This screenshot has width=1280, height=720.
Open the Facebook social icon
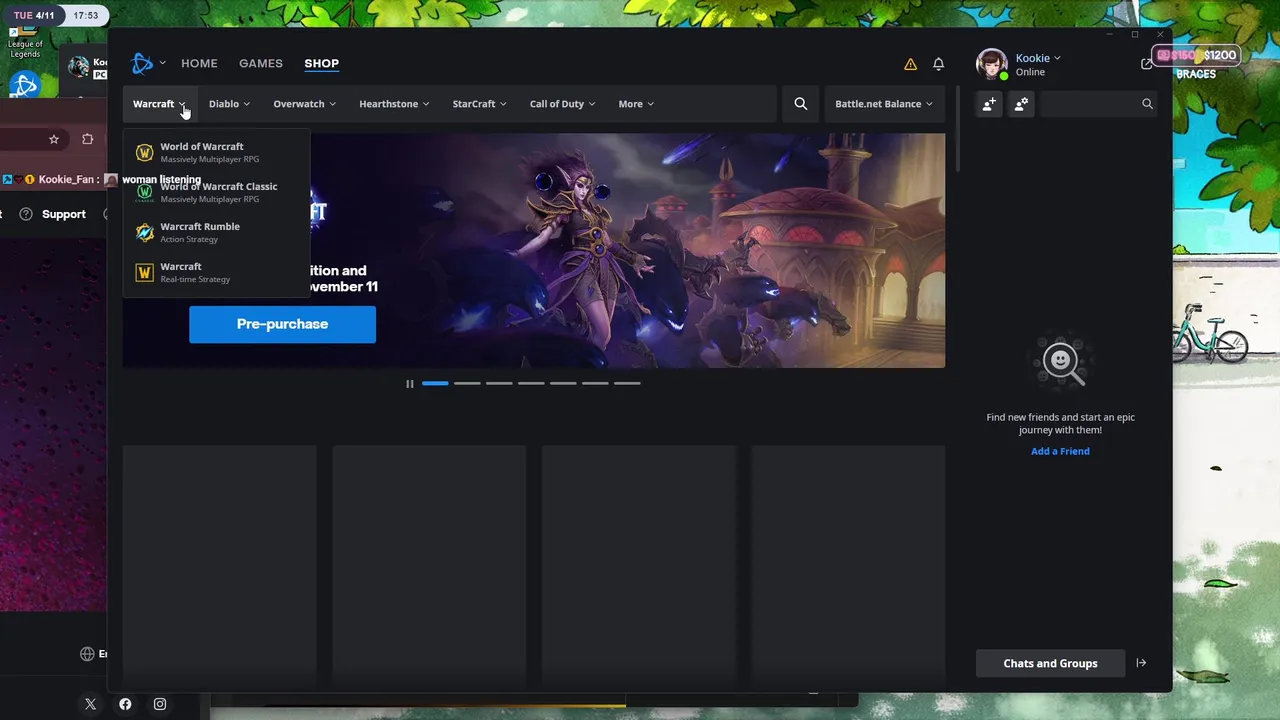pyautogui.click(x=125, y=704)
